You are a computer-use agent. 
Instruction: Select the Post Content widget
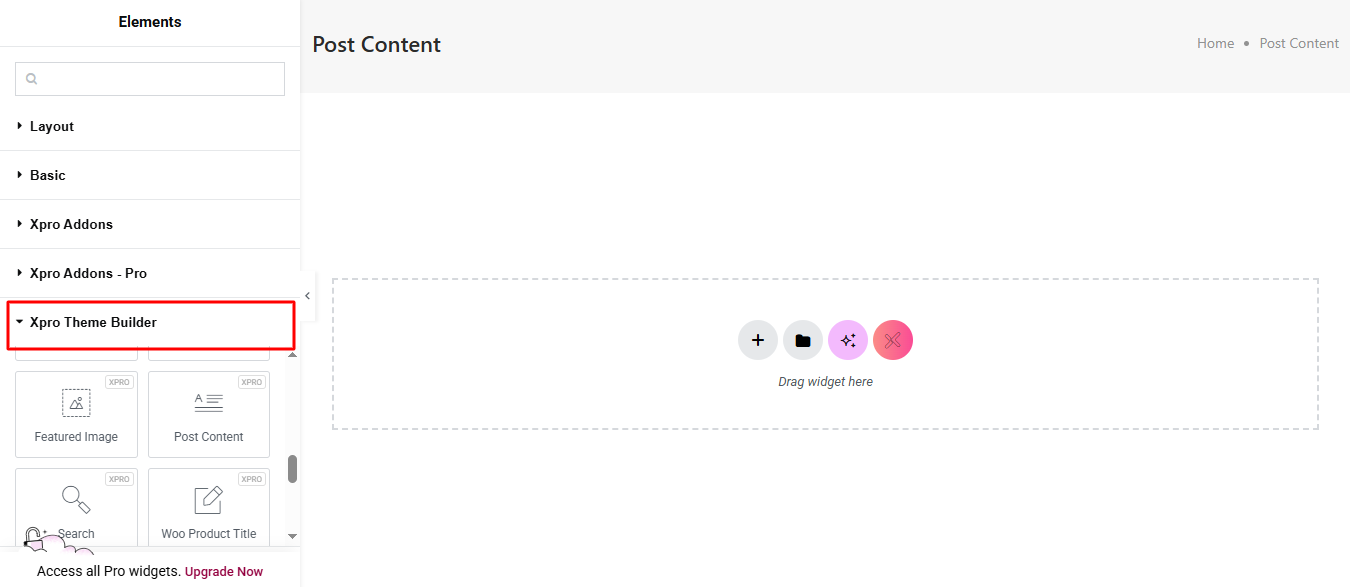pyautogui.click(x=208, y=415)
